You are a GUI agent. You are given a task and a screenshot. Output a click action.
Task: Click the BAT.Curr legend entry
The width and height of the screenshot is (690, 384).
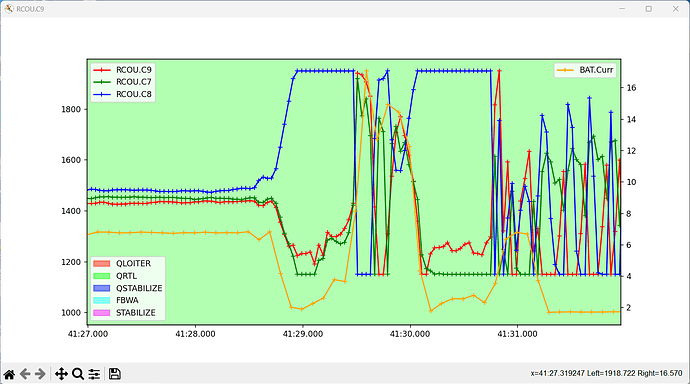pos(585,70)
